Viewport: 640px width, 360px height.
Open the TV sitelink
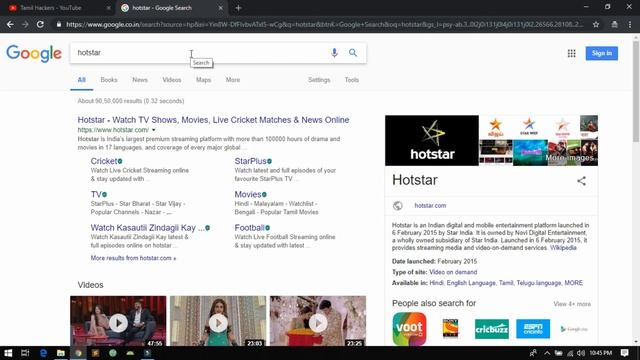pos(96,195)
